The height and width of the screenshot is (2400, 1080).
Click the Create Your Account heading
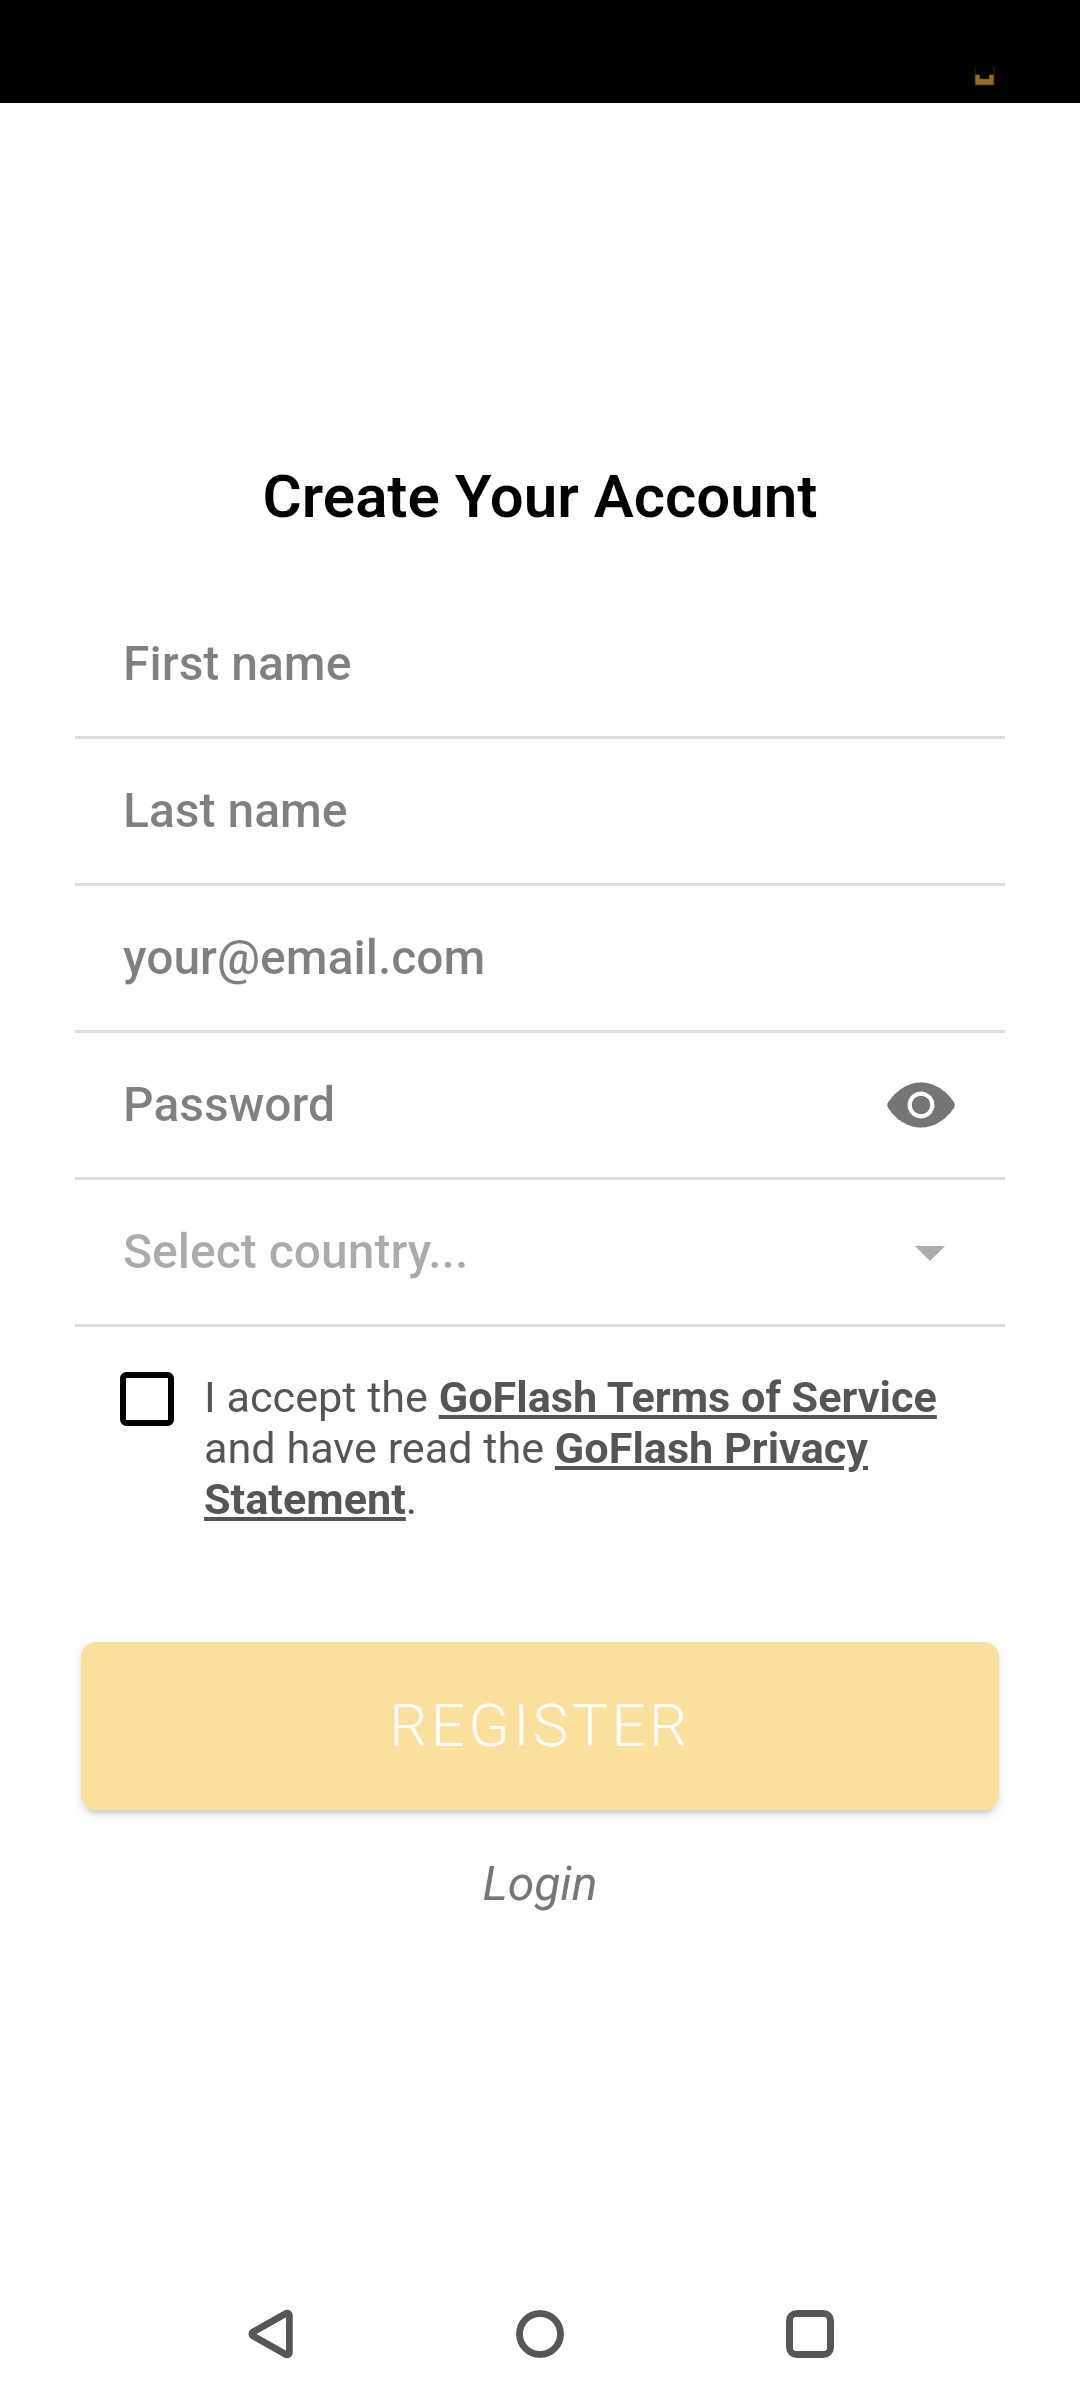point(540,496)
